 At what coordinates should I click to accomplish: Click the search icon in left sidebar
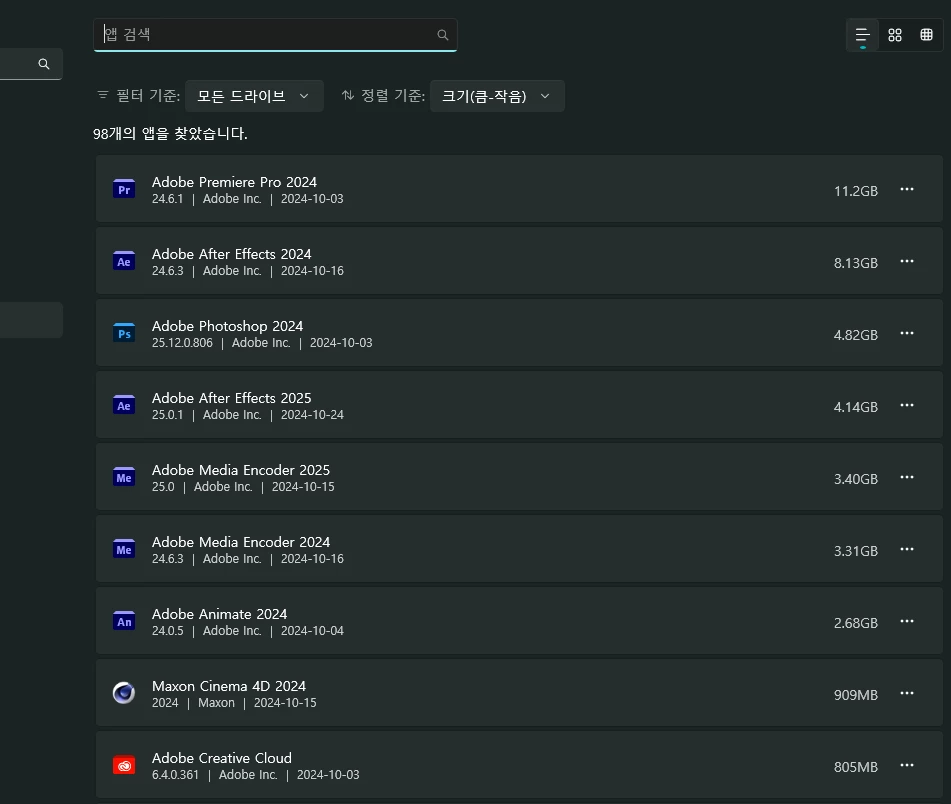(x=44, y=64)
